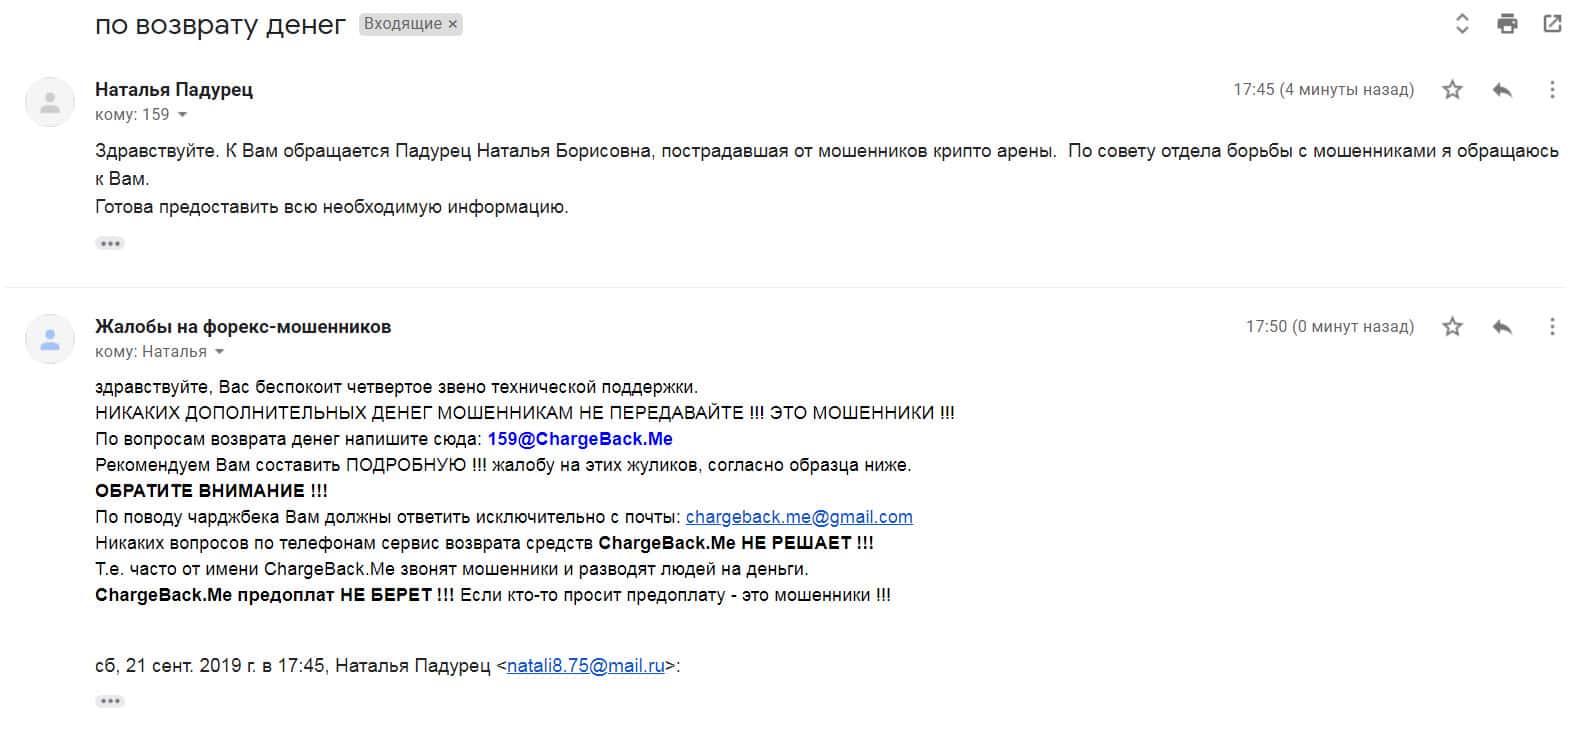Star the Жалобы на форекс-мошенников message
The image size is (1583, 730).
[x=1452, y=327]
